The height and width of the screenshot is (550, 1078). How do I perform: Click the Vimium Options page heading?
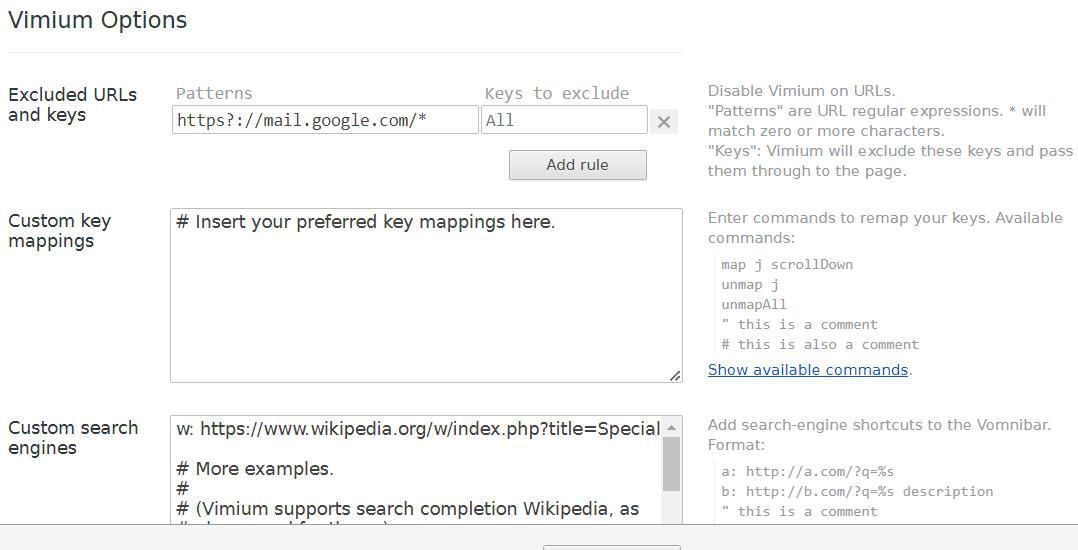pos(98,20)
